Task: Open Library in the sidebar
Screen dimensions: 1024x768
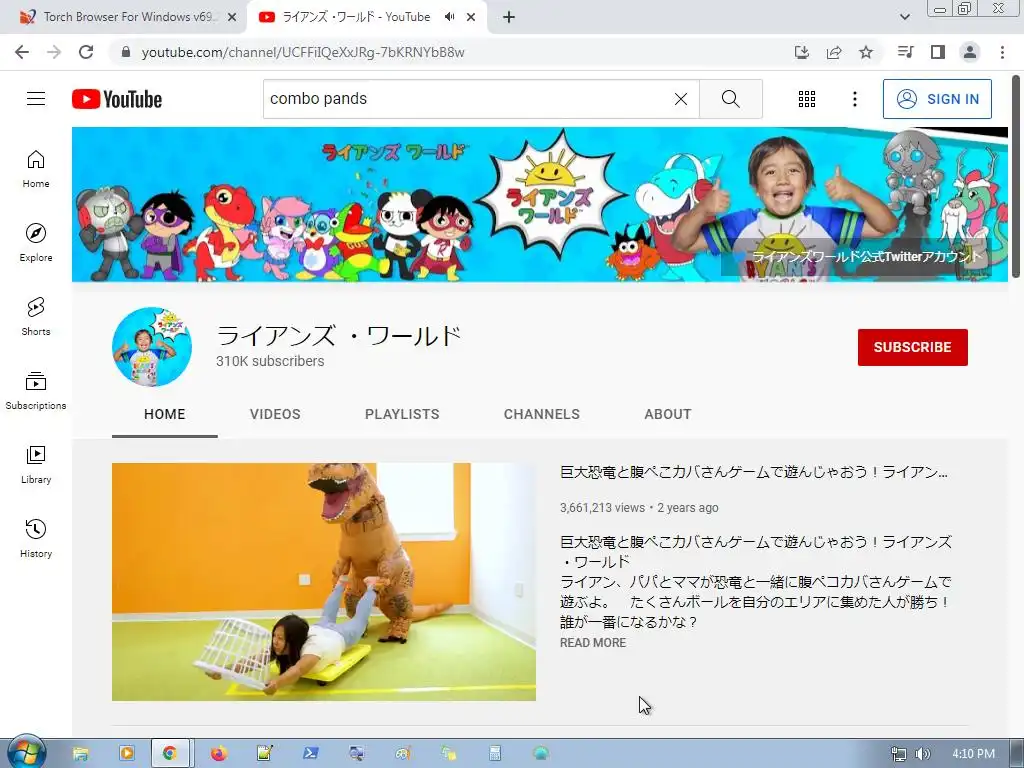Action: tap(36, 464)
